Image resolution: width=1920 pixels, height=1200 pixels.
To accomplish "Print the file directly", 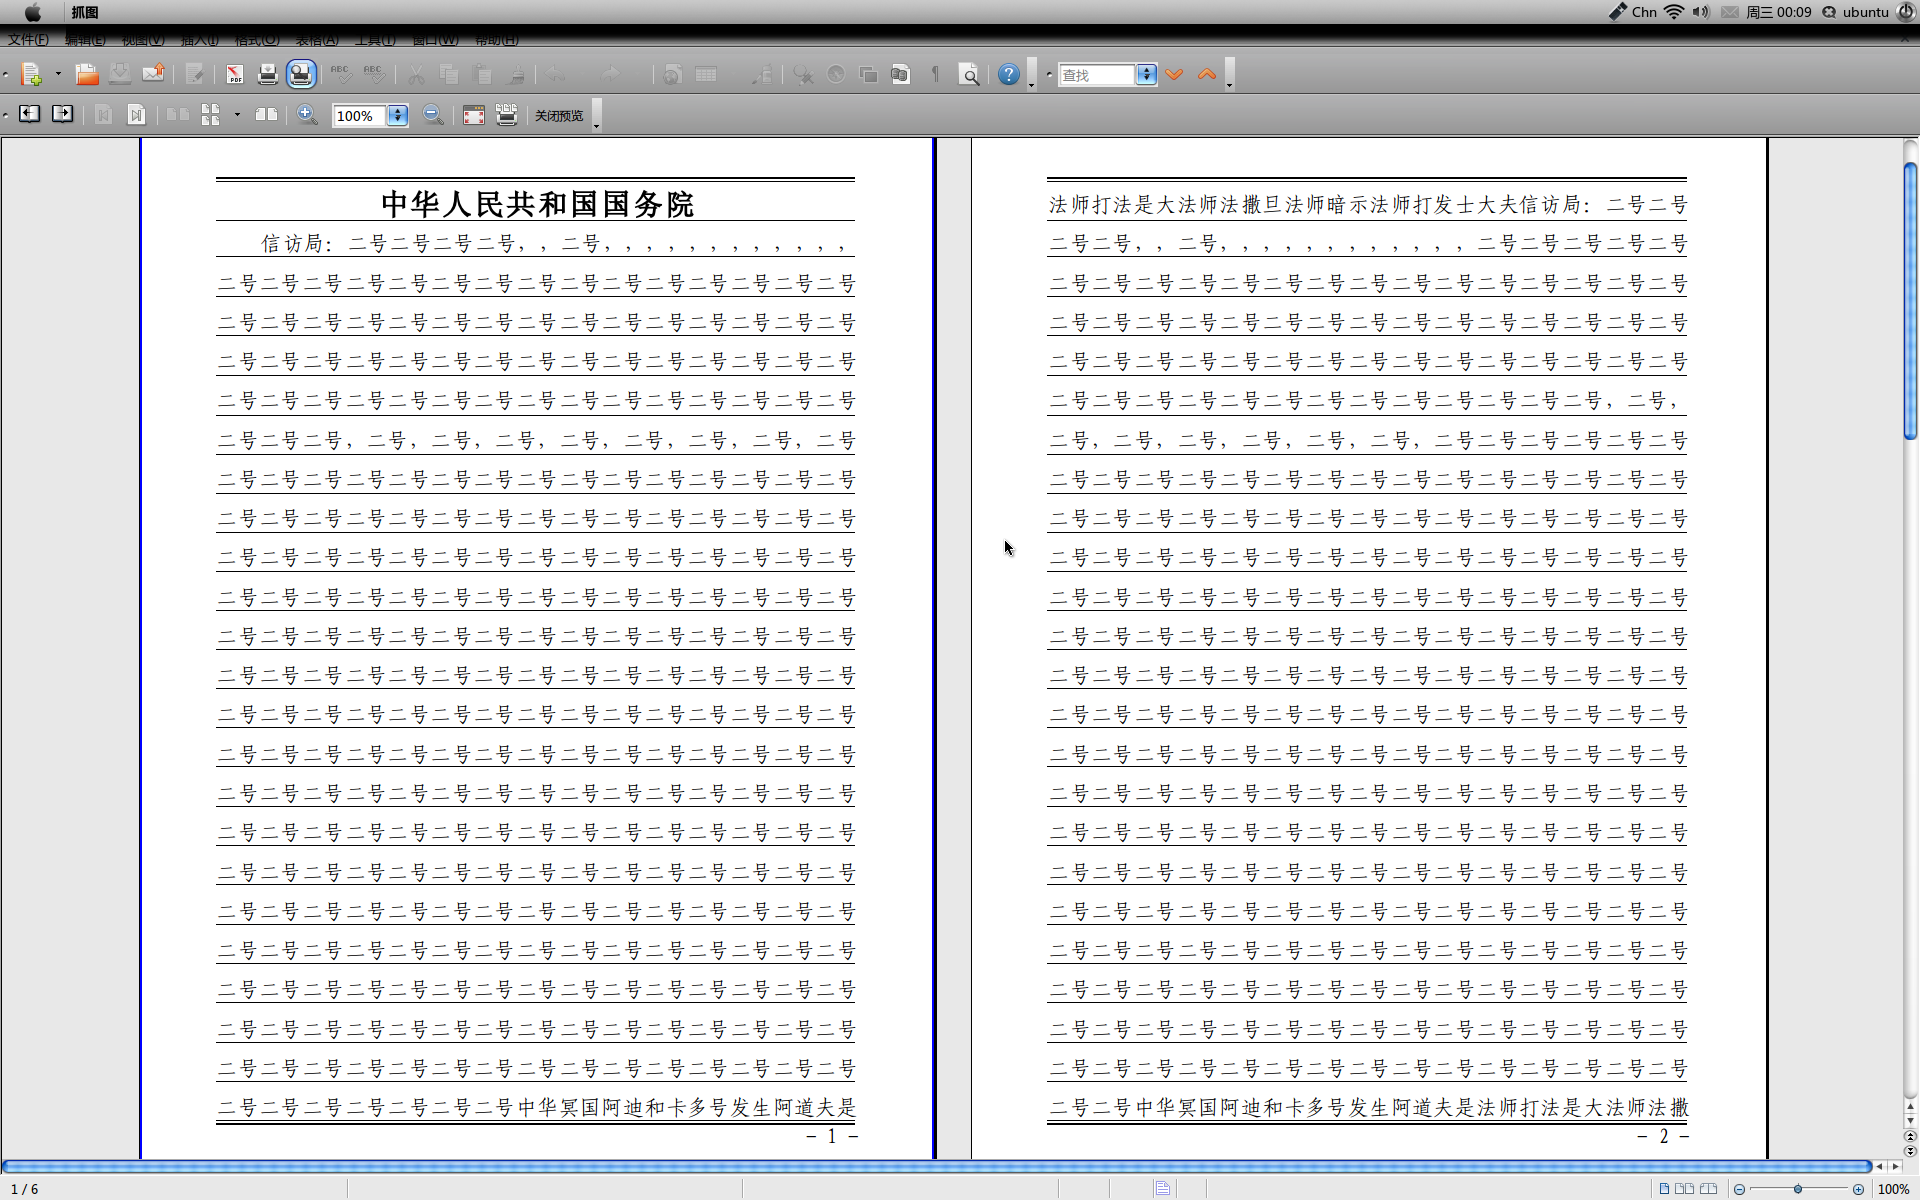I will click(267, 75).
